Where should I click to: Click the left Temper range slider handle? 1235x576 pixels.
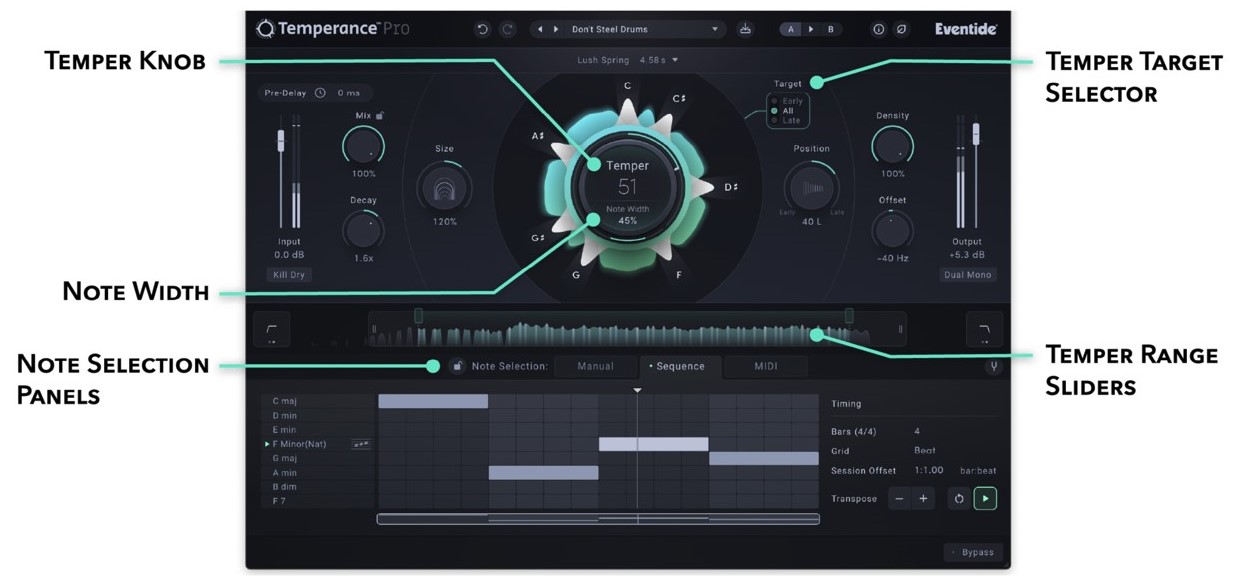(418, 316)
